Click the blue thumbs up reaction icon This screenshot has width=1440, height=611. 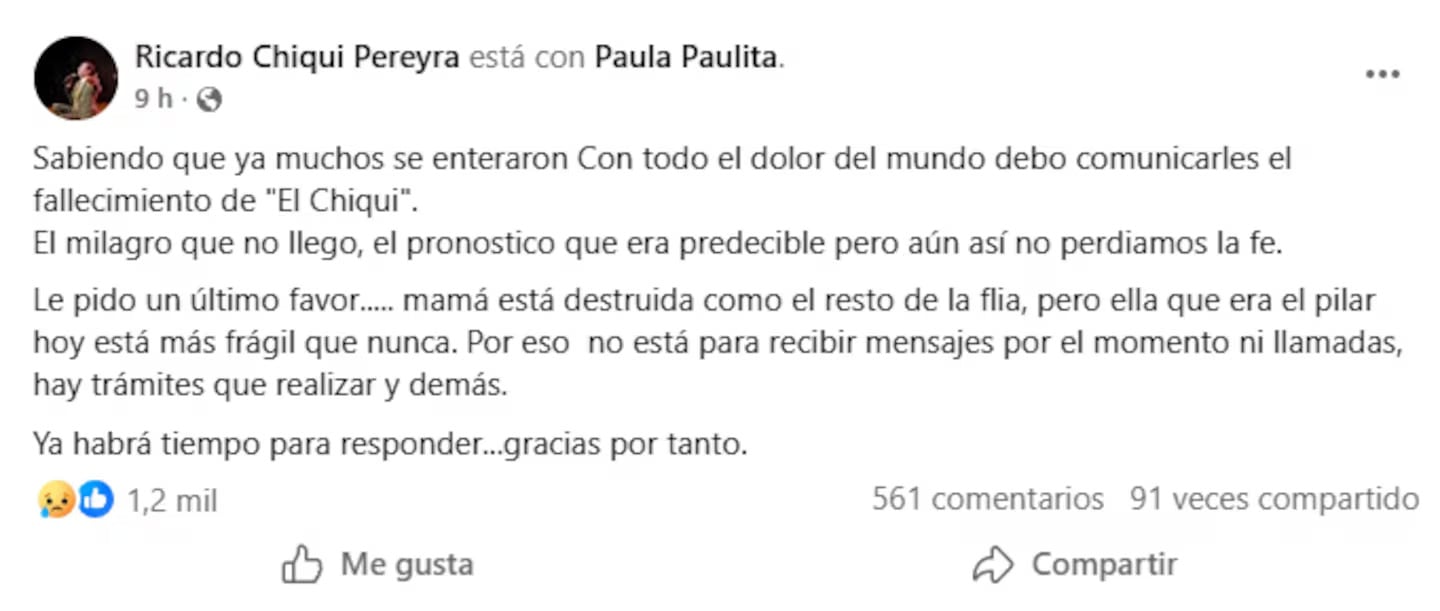coord(94,499)
